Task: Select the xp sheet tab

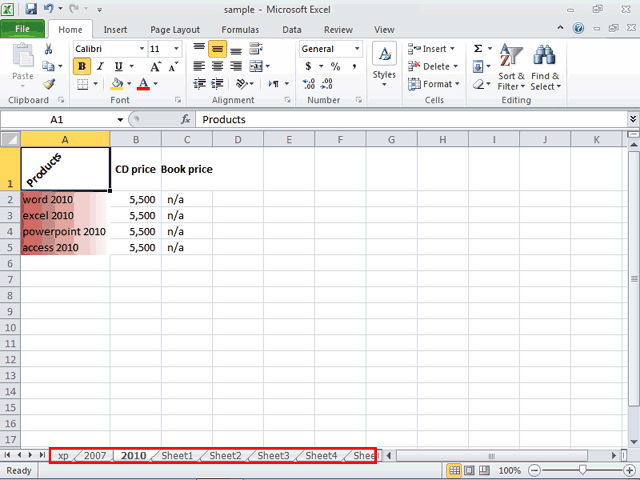Action: pyautogui.click(x=64, y=456)
